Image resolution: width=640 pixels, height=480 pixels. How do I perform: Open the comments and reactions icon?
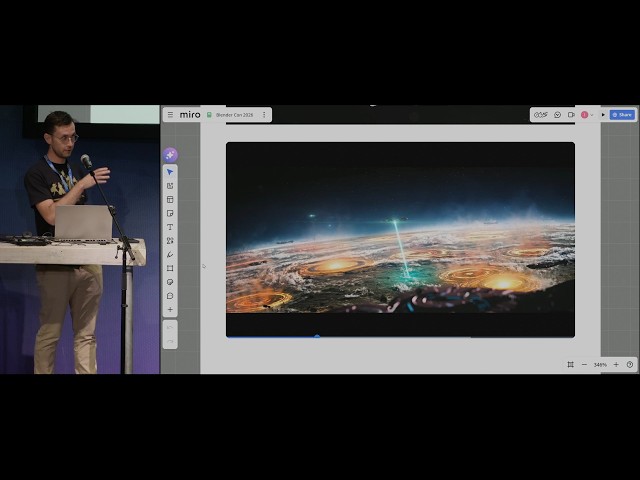point(558,115)
